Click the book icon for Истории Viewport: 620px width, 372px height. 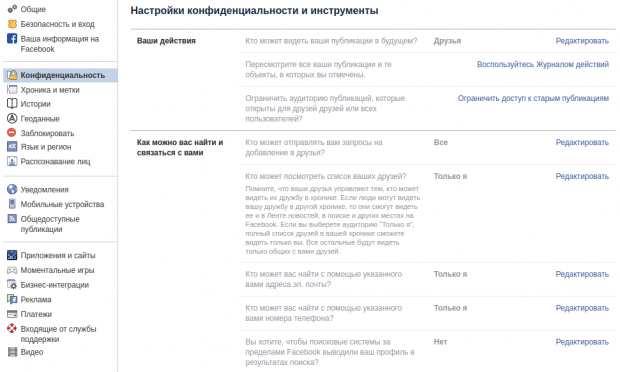pos(12,104)
